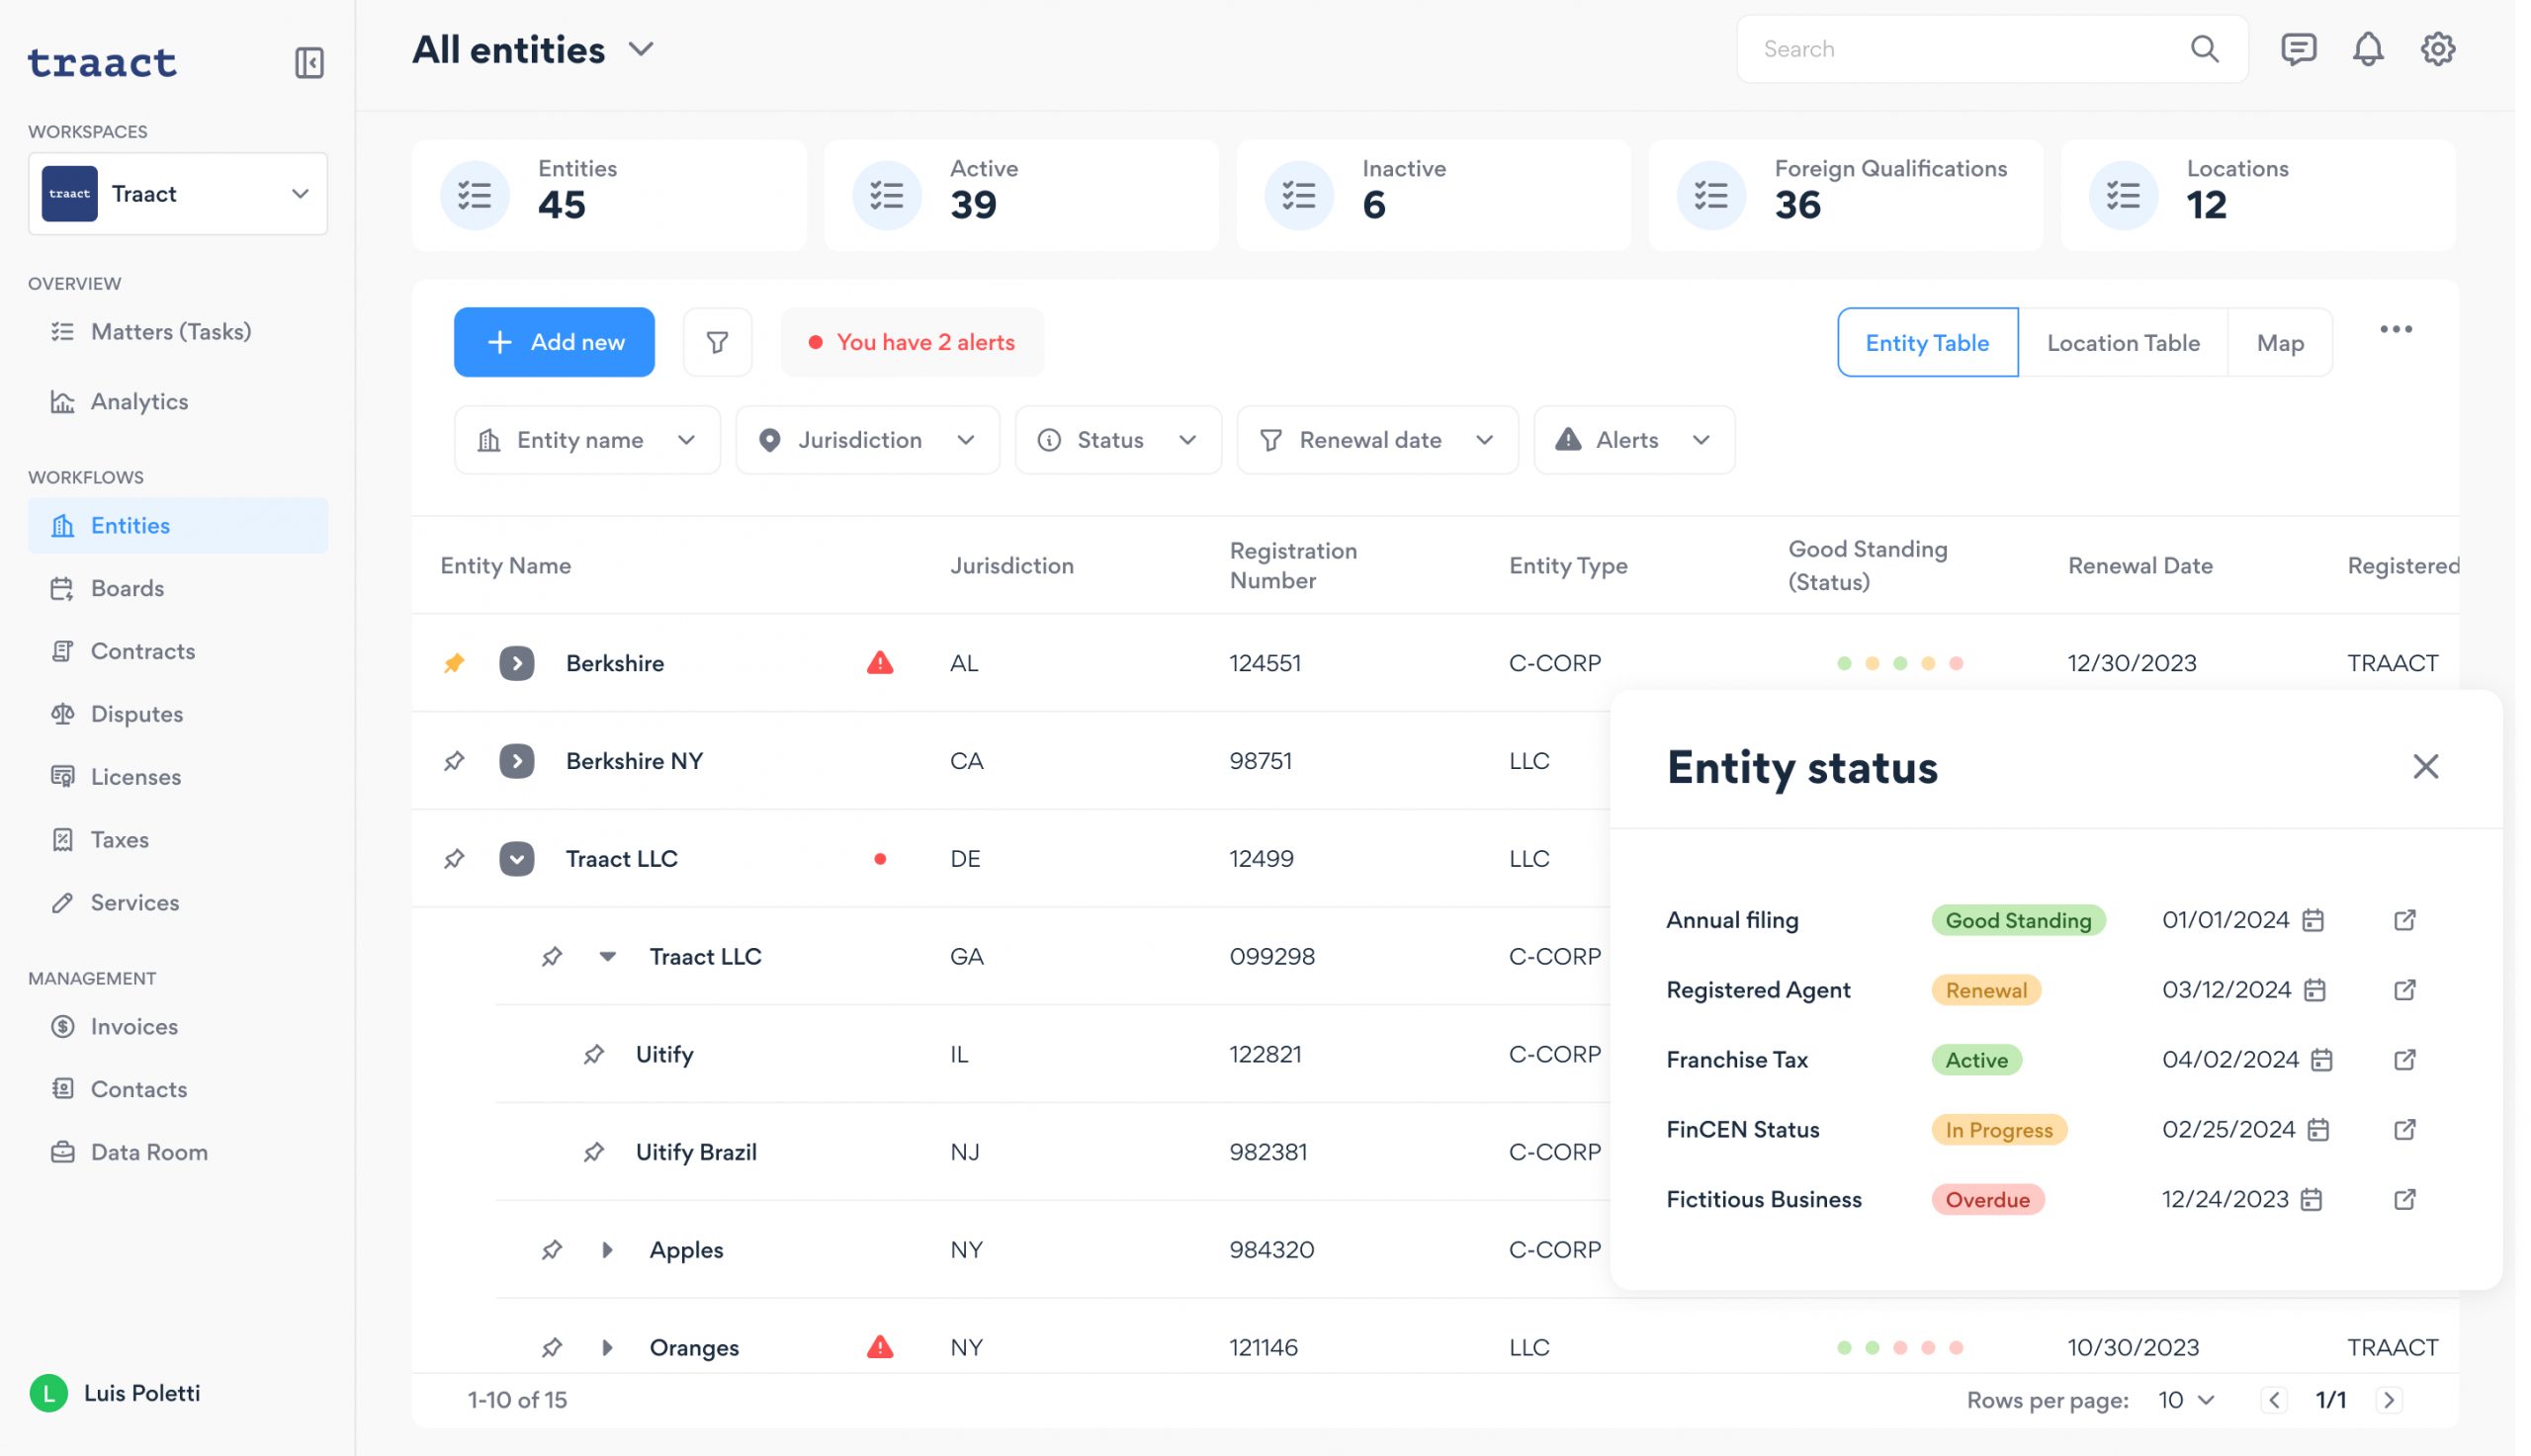Go to previous page arrow

tap(2273, 1400)
